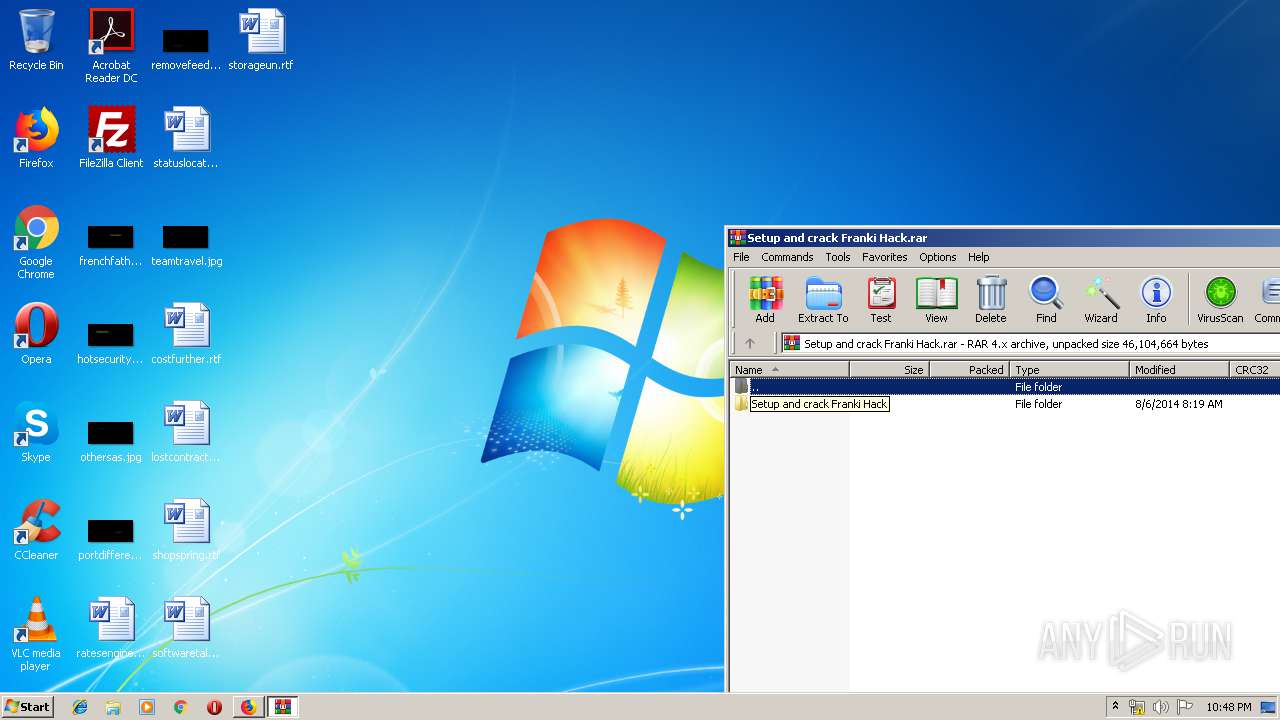Viewport: 1280px width, 720px height.
Task: Click the WinRAR taskbar button
Action: coord(283,707)
